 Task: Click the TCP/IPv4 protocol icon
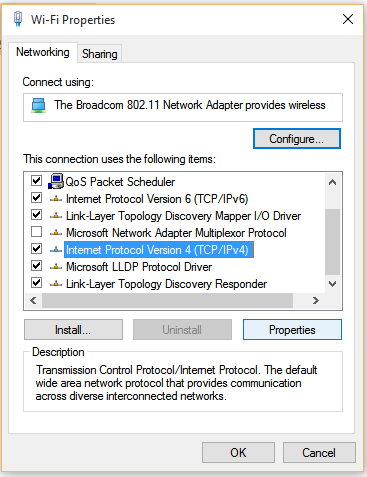coord(56,250)
